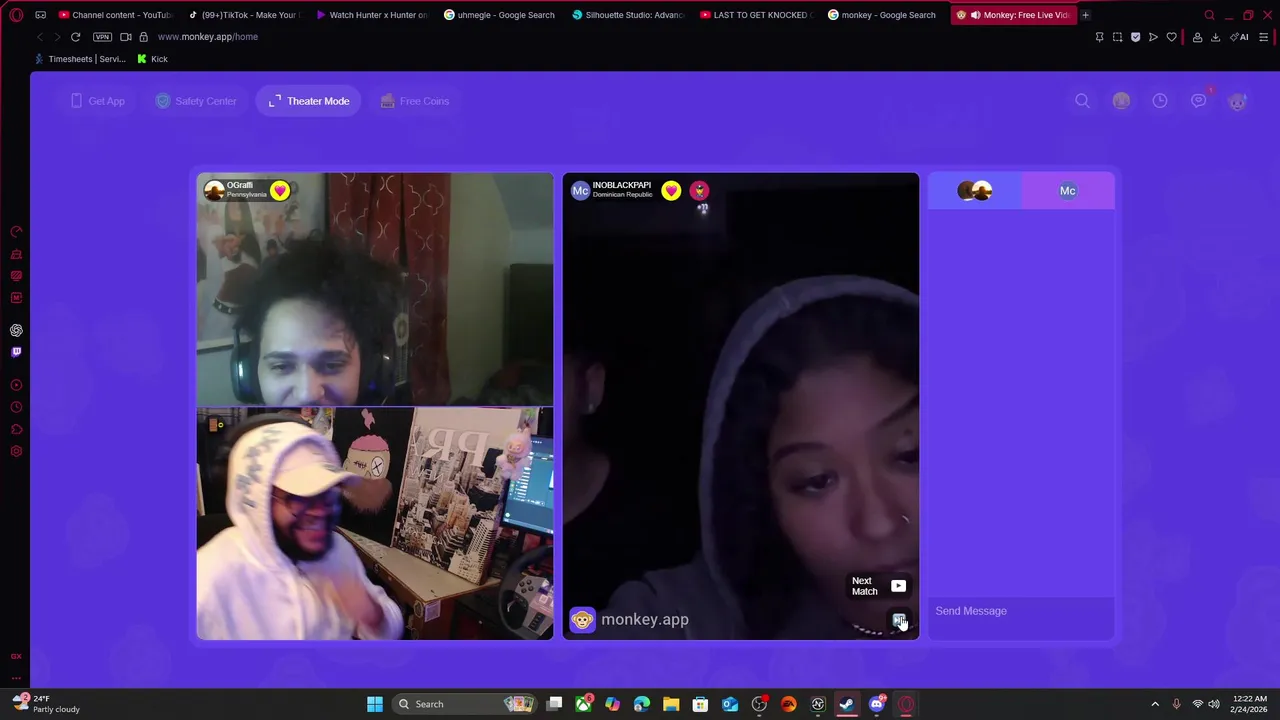Switch to monkey Google Search tab
Image resolution: width=1280 pixels, height=720 pixels.
884,15
